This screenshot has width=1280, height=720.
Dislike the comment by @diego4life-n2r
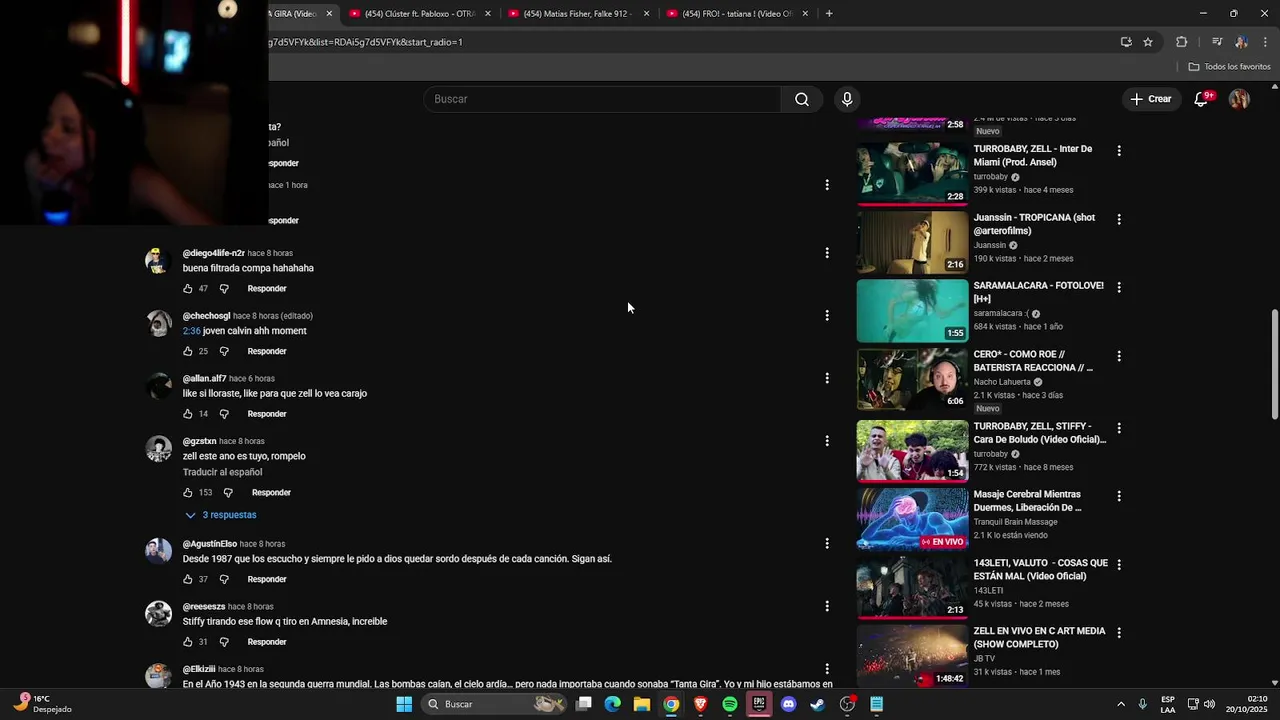pyautogui.click(x=224, y=289)
